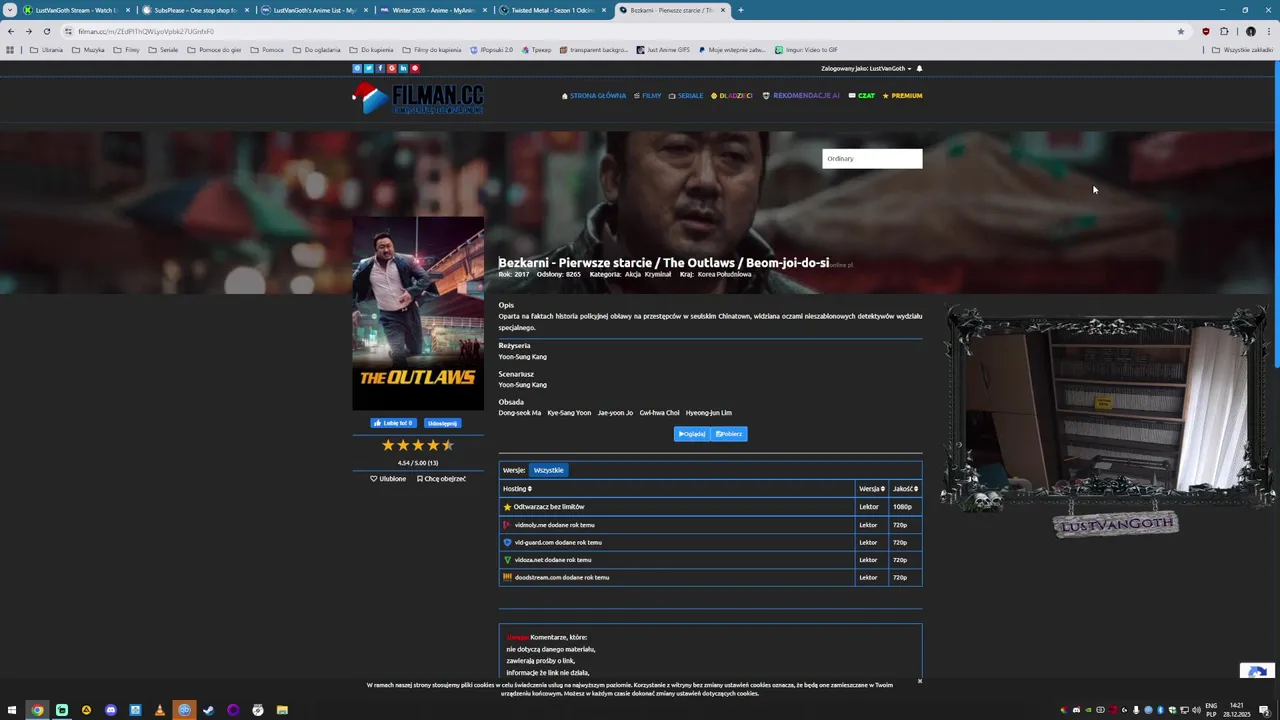Open REKOMENDACJE AI menu item
This screenshot has height=720, width=1280.
(x=801, y=96)
